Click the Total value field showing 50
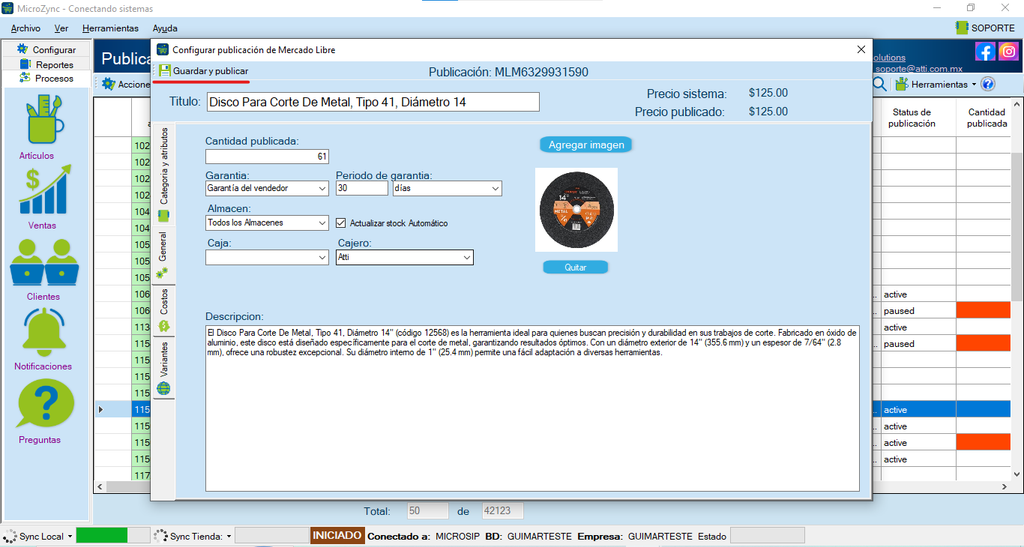Image resolution: width=1024 pixels, height=547 pixels. coord(428,511)
